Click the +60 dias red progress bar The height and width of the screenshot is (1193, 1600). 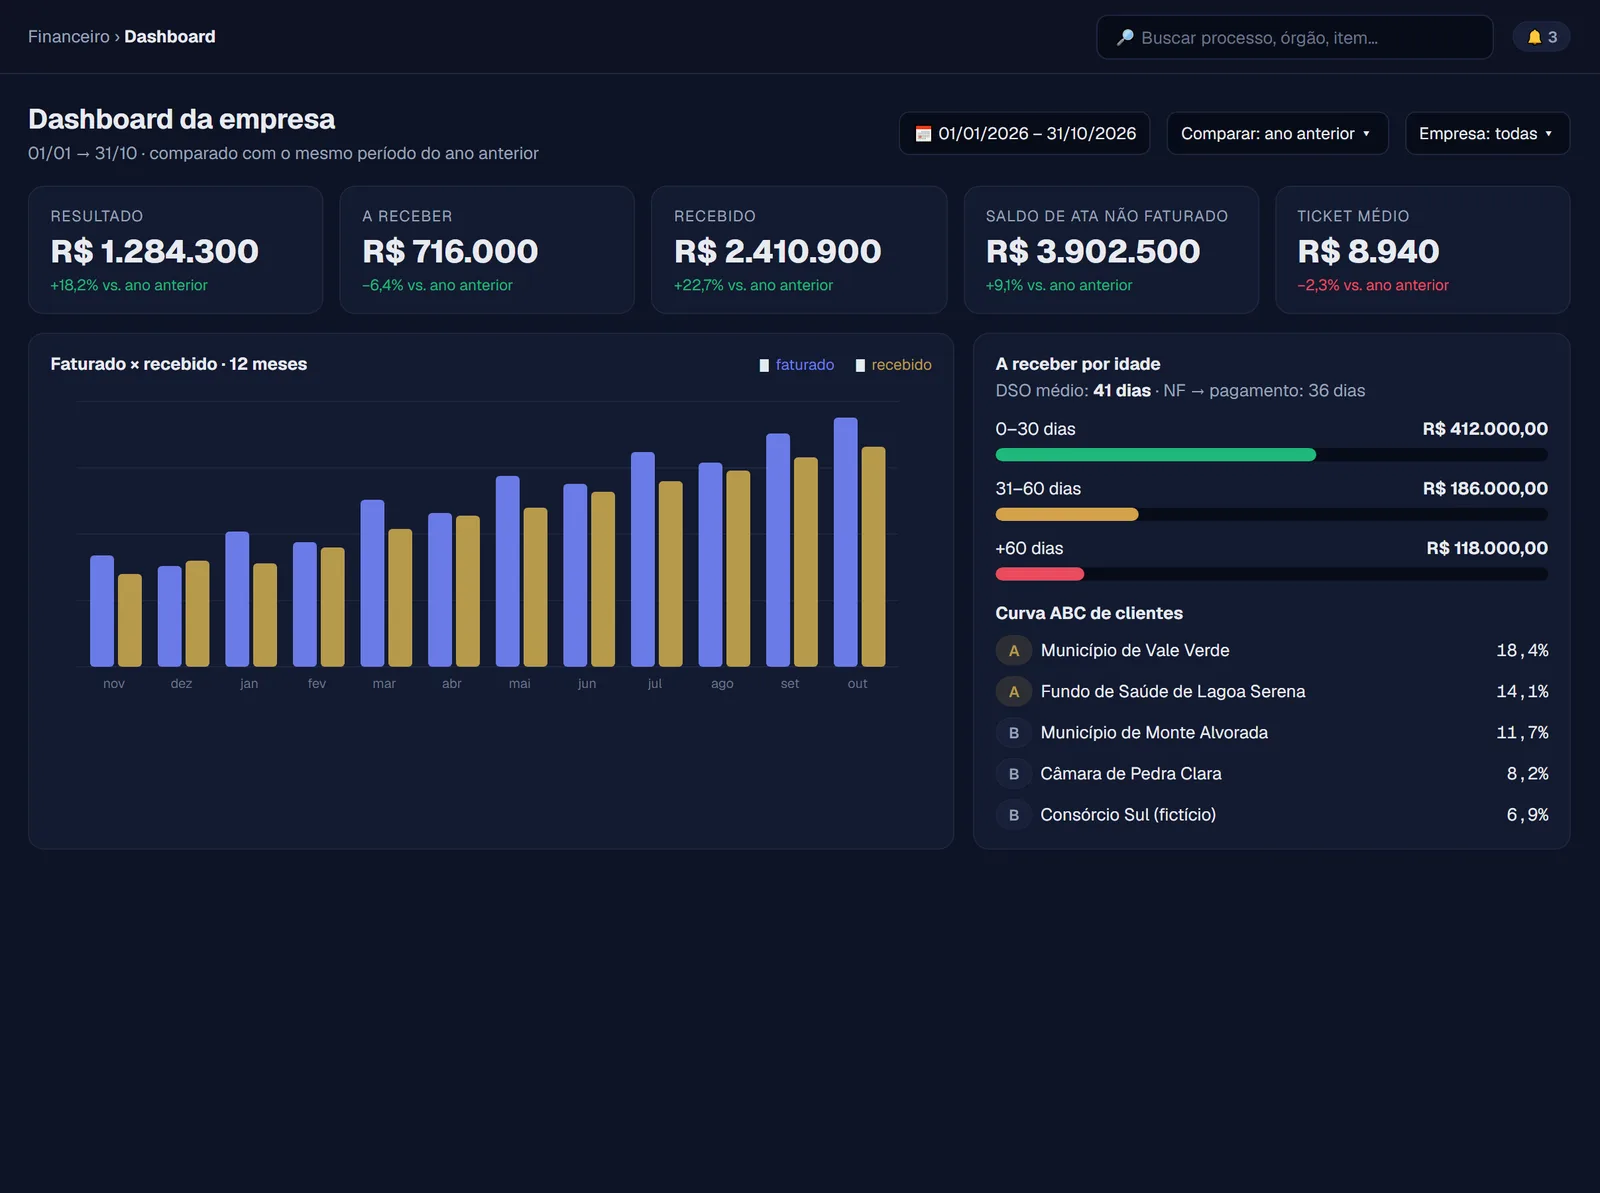1039,574
